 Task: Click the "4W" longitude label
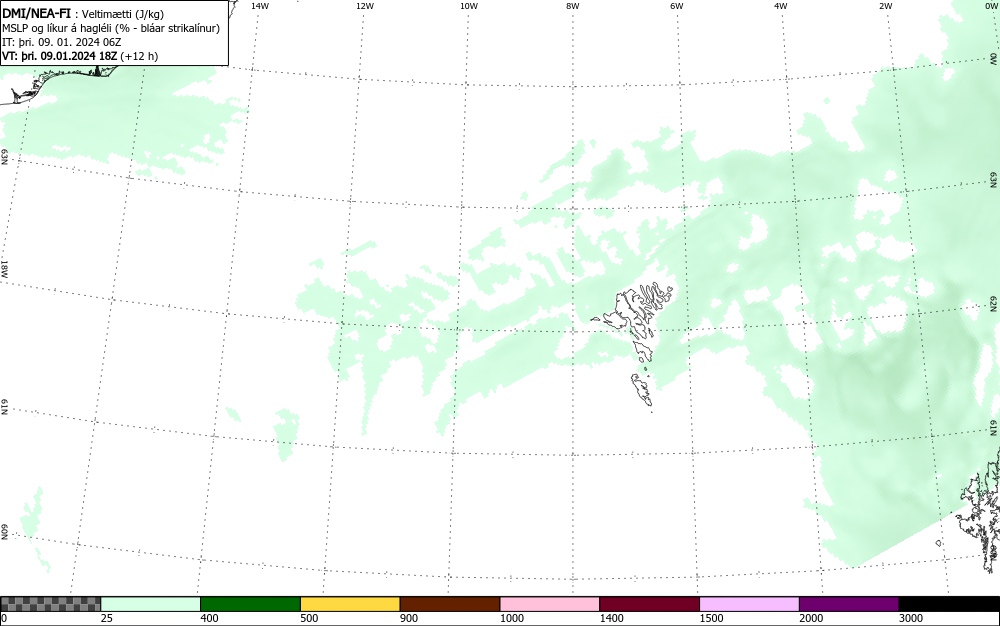781,6
